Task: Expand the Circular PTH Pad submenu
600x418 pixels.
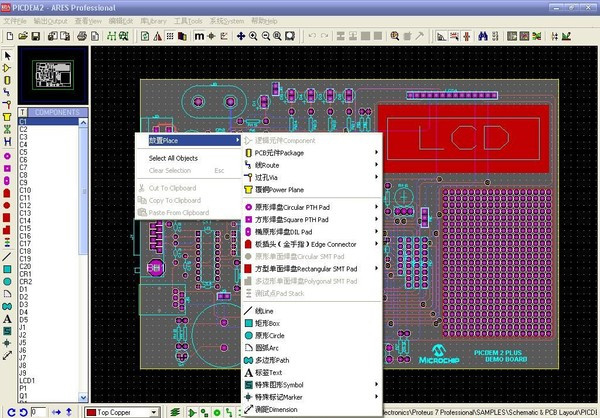Action: (x=311, y=207)
